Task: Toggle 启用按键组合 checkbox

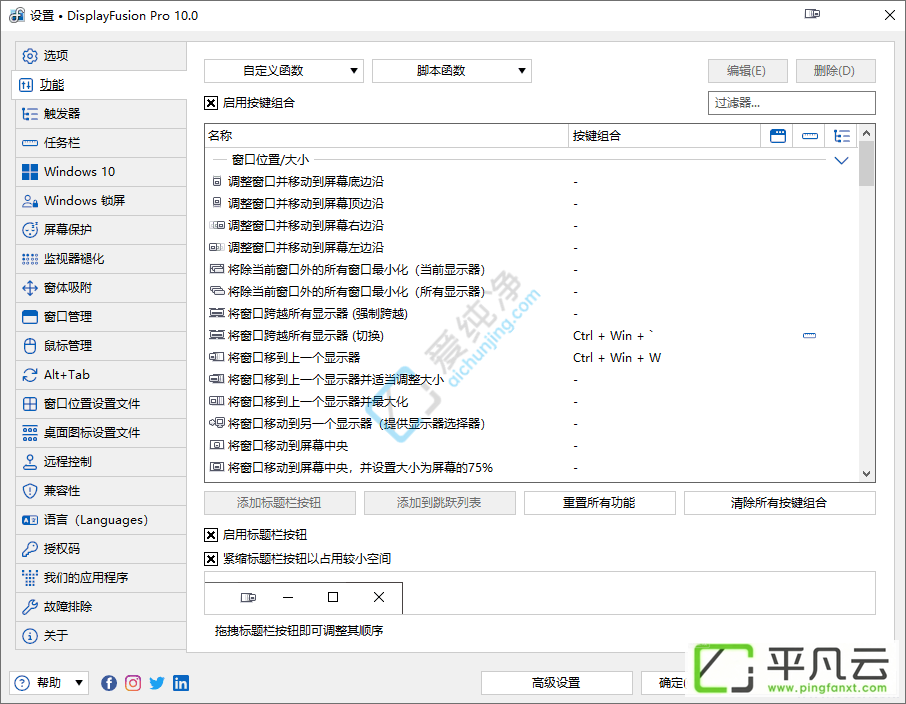Action: 211,103
